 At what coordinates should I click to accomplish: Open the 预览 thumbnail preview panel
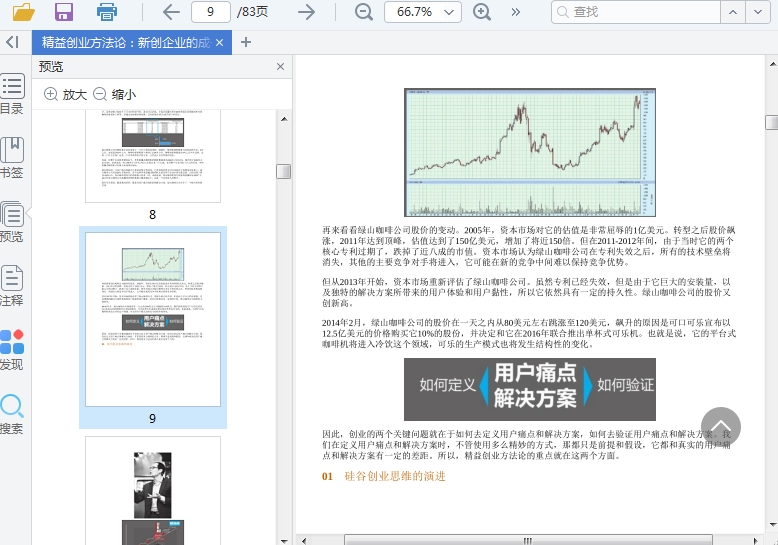click(12, 222)
